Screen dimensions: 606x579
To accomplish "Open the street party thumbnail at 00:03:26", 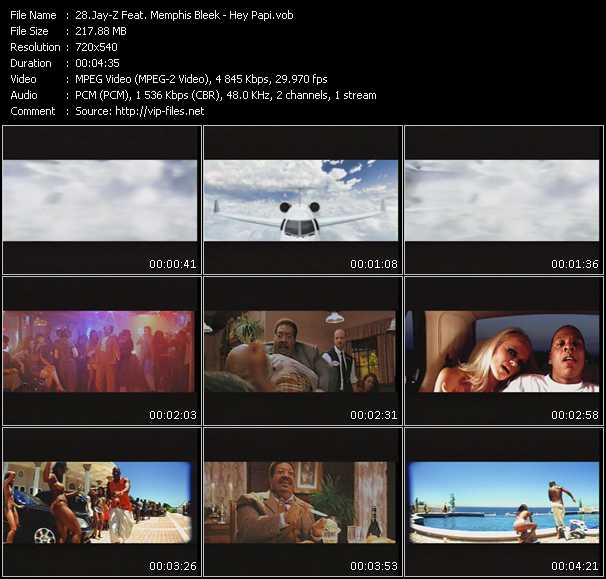I will 102,502.
